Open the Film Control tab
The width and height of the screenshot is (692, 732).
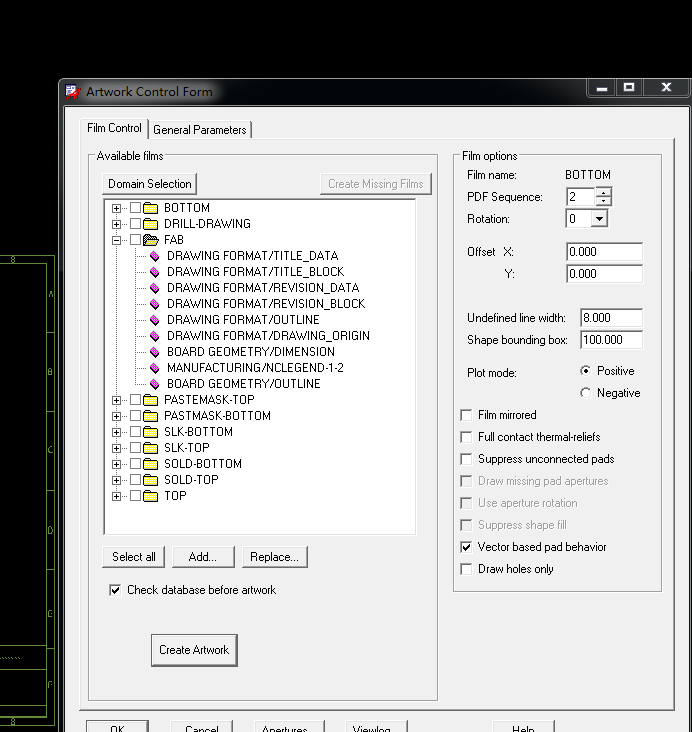click(115, 128)
